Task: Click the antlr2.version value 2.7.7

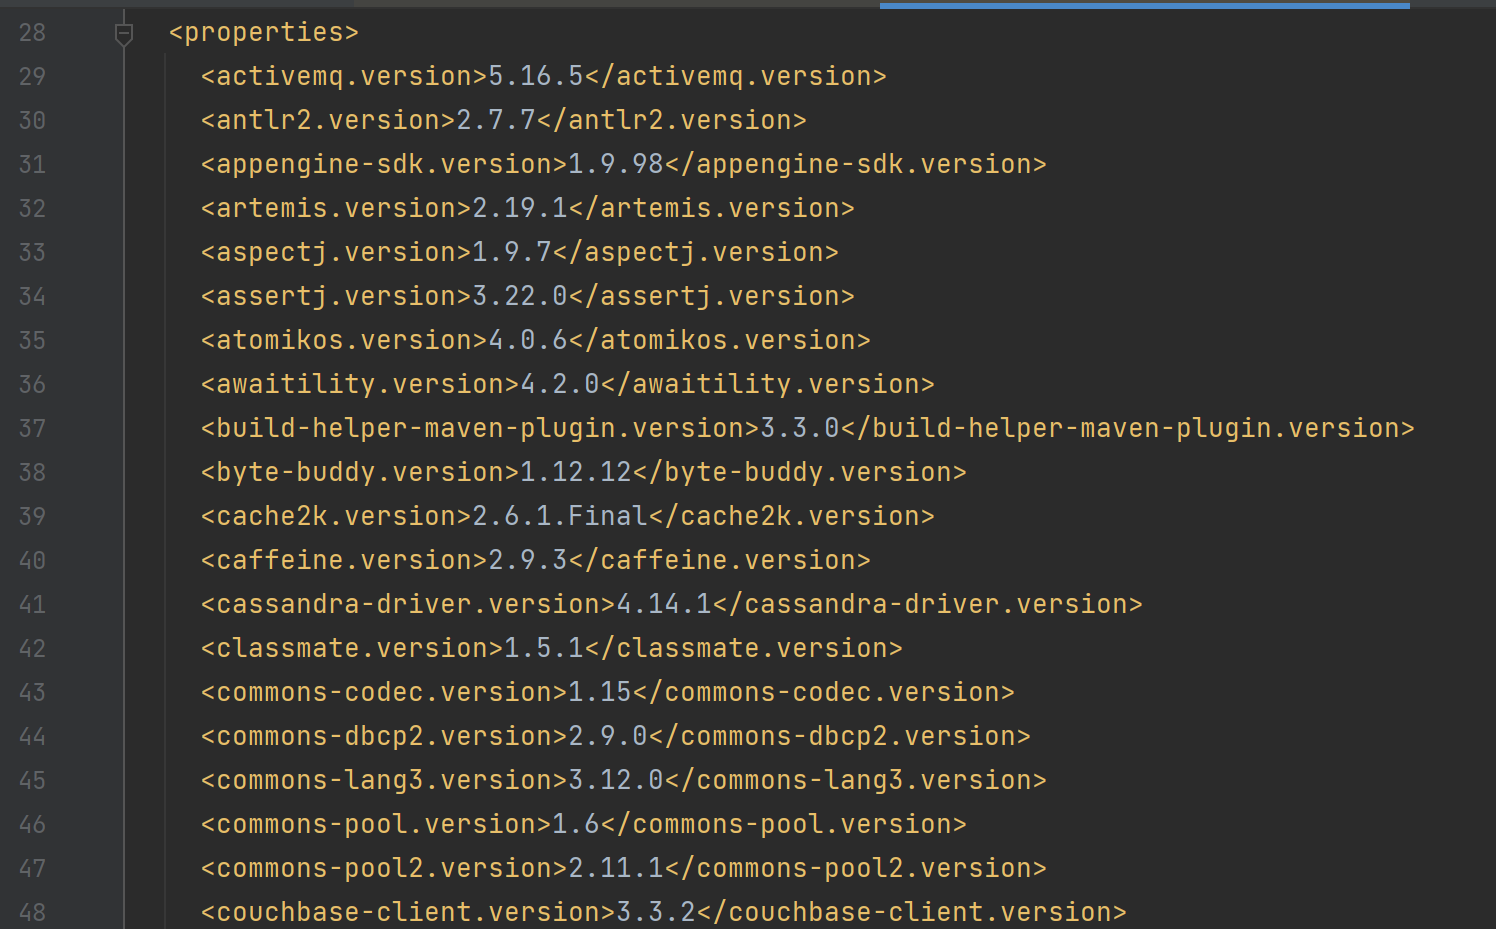Action: coord(496,120)
